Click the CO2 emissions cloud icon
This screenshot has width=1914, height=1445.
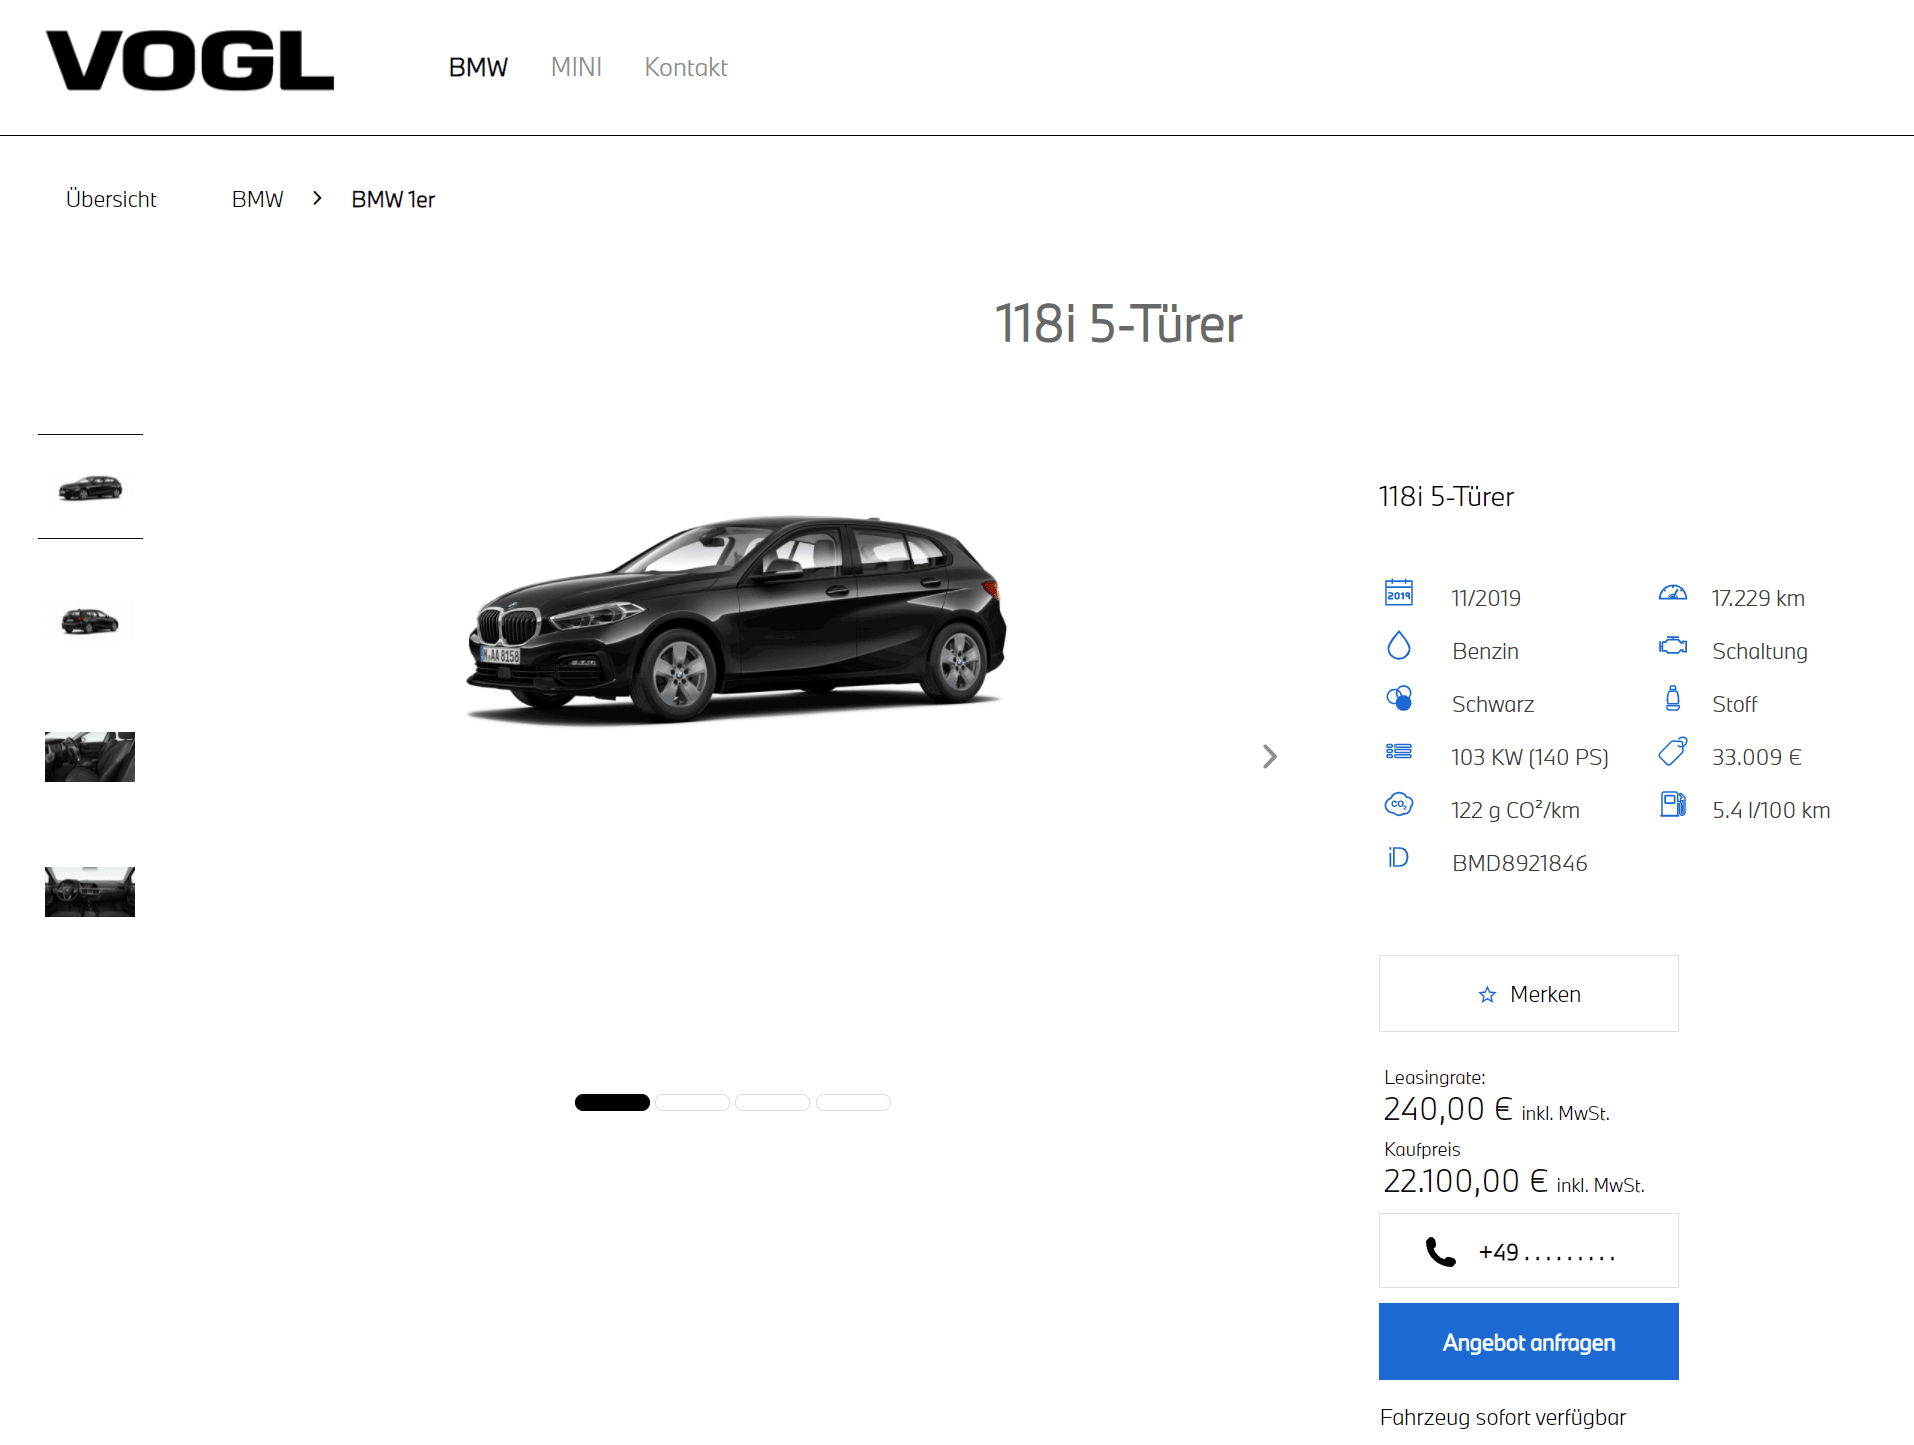1399,804
